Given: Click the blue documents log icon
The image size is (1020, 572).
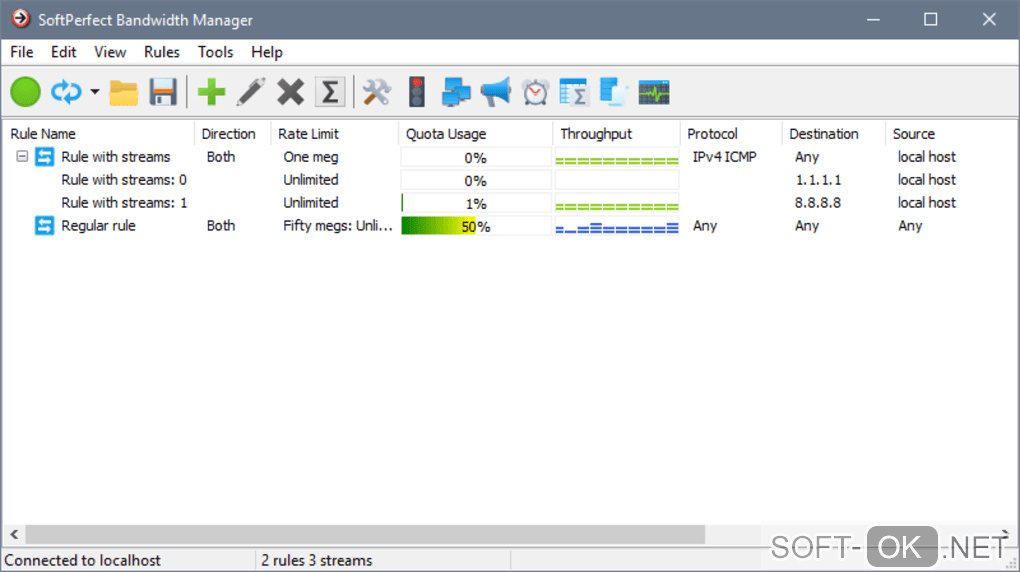Looking at the screenshot, I should (x=613, y=92).
